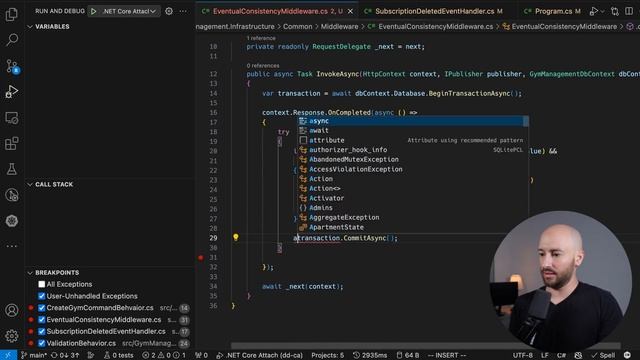Switch to SubscriptionDeletedEventHandler.cs tab
This screenshot has width=640, height=360.
[435, 11]
